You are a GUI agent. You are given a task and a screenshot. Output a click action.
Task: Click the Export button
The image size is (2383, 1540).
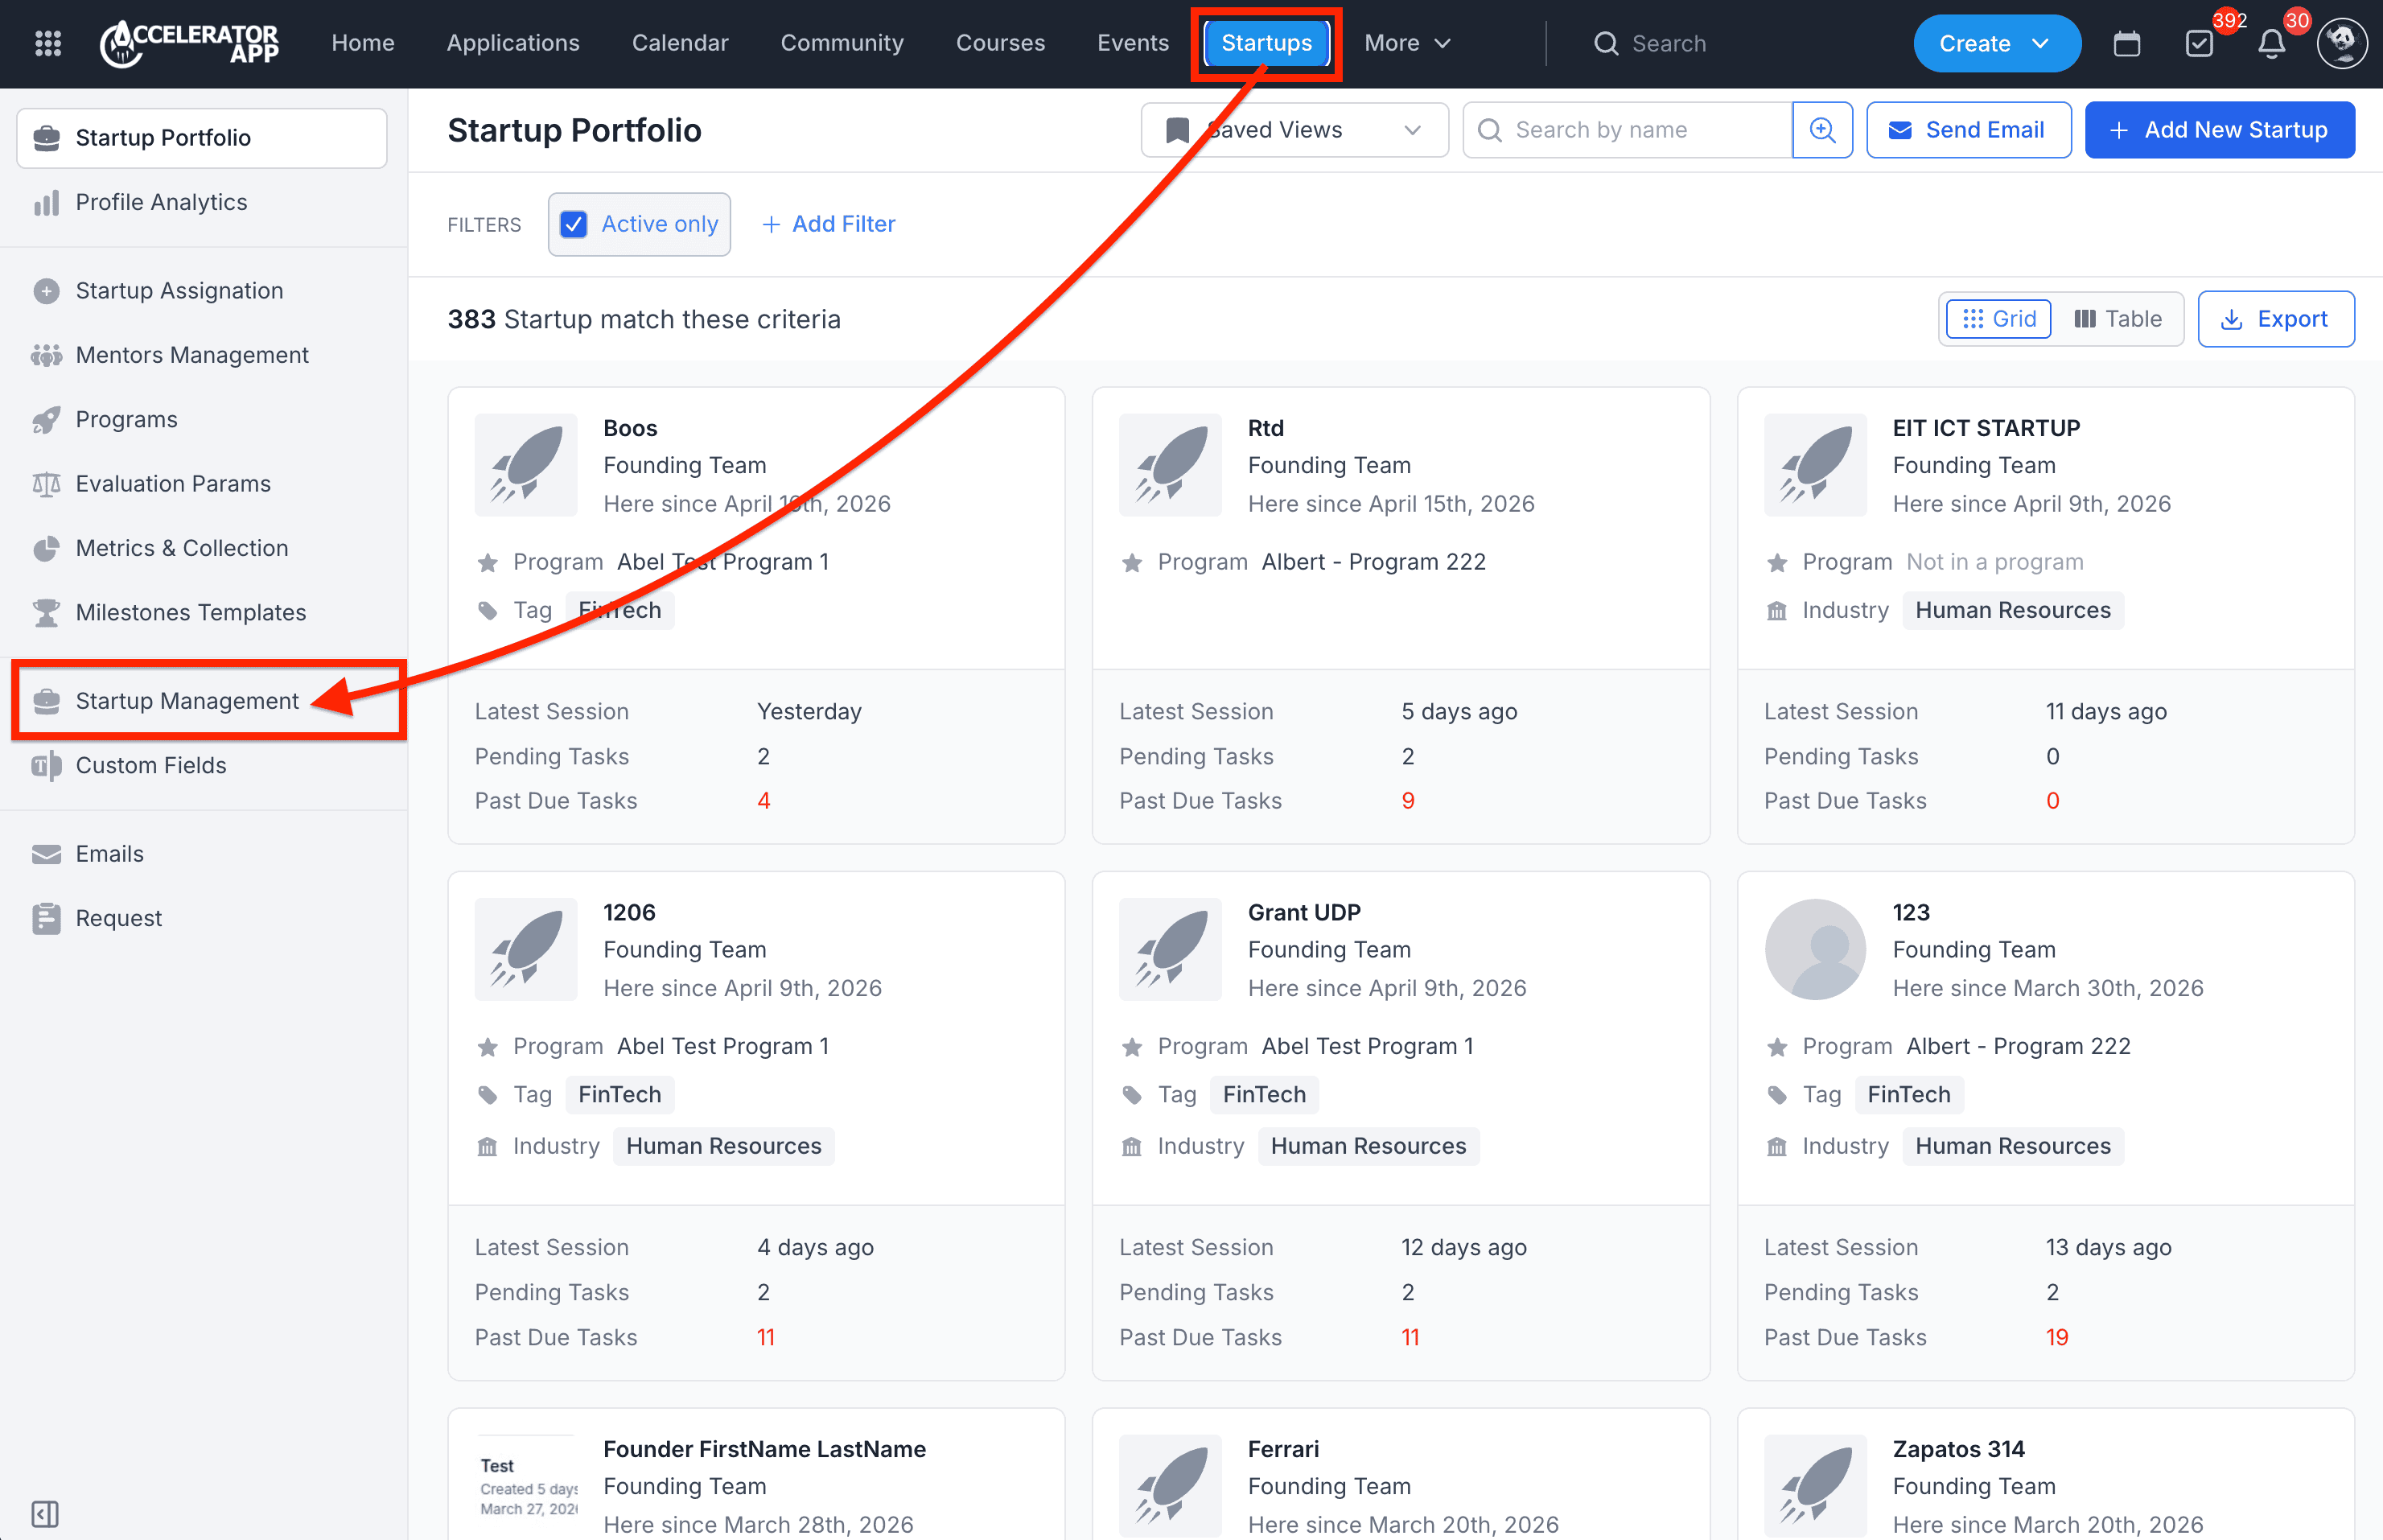pyautogui.click(x=2275, y=319)
